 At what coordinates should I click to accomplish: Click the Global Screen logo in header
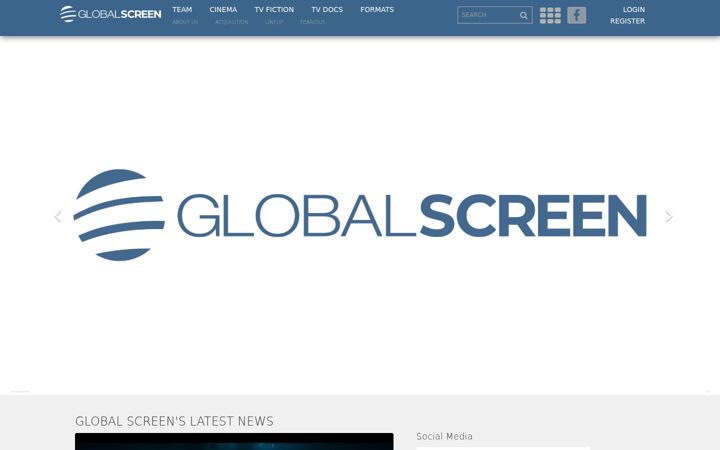point(110,14)
